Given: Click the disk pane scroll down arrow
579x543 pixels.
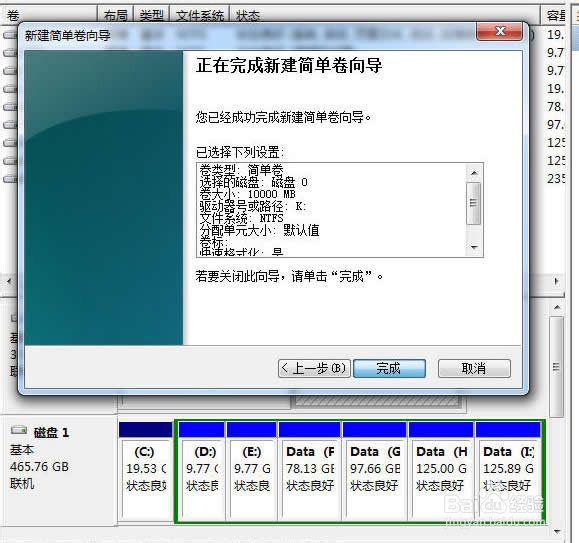Looking at the screenshot, I should tap(557, 532).
